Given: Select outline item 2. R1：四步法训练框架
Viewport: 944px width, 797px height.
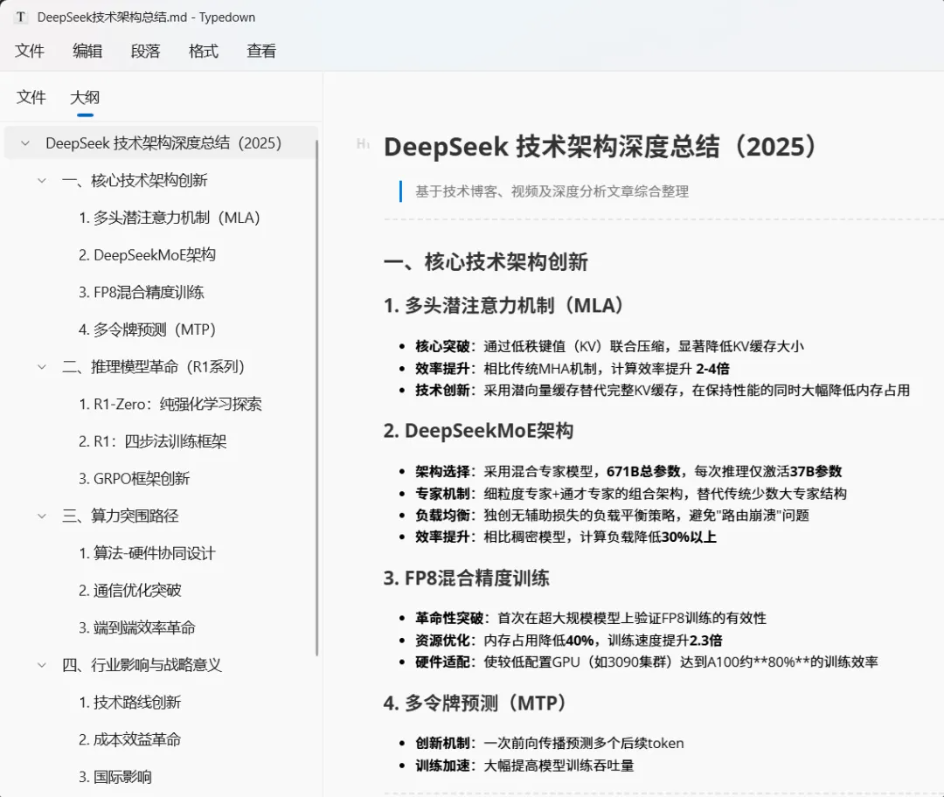Looking at the screenshot, I should pyautogui.click(x=152, y=441).
